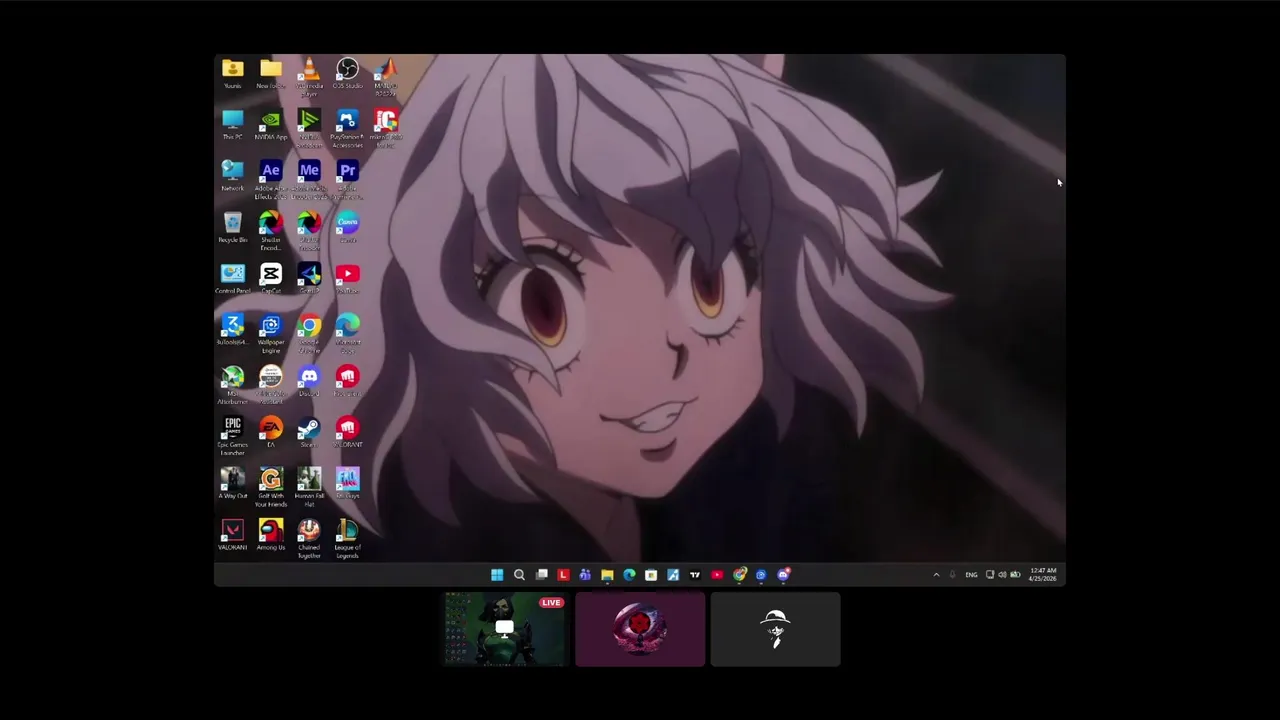Select the user profile folder icon
Screen dimensions: 1280x720
click(232, 74)
